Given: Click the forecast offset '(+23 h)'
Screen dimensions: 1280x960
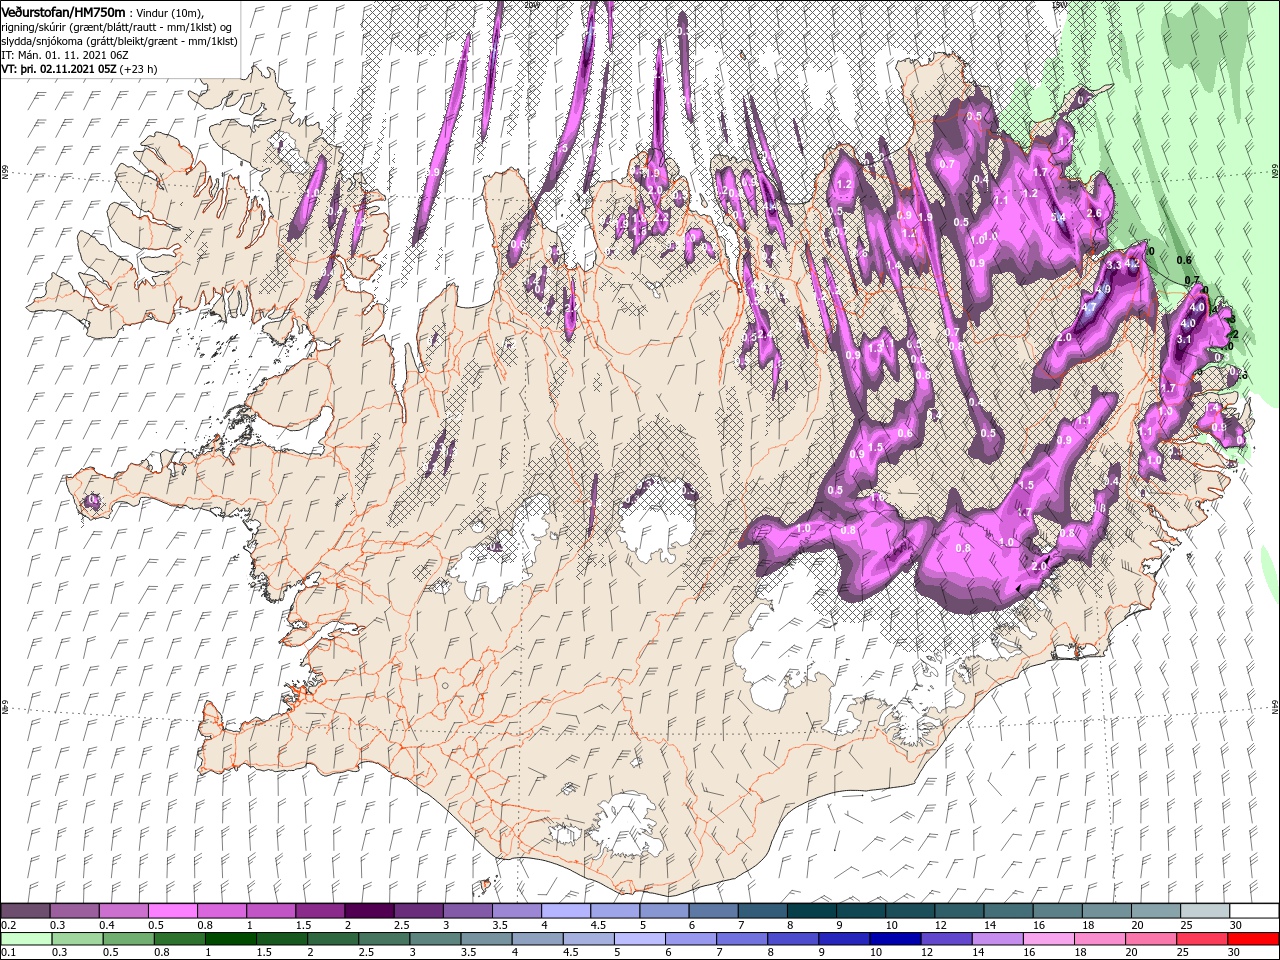Looking at the screenshot, I should [x=138, y=69].
